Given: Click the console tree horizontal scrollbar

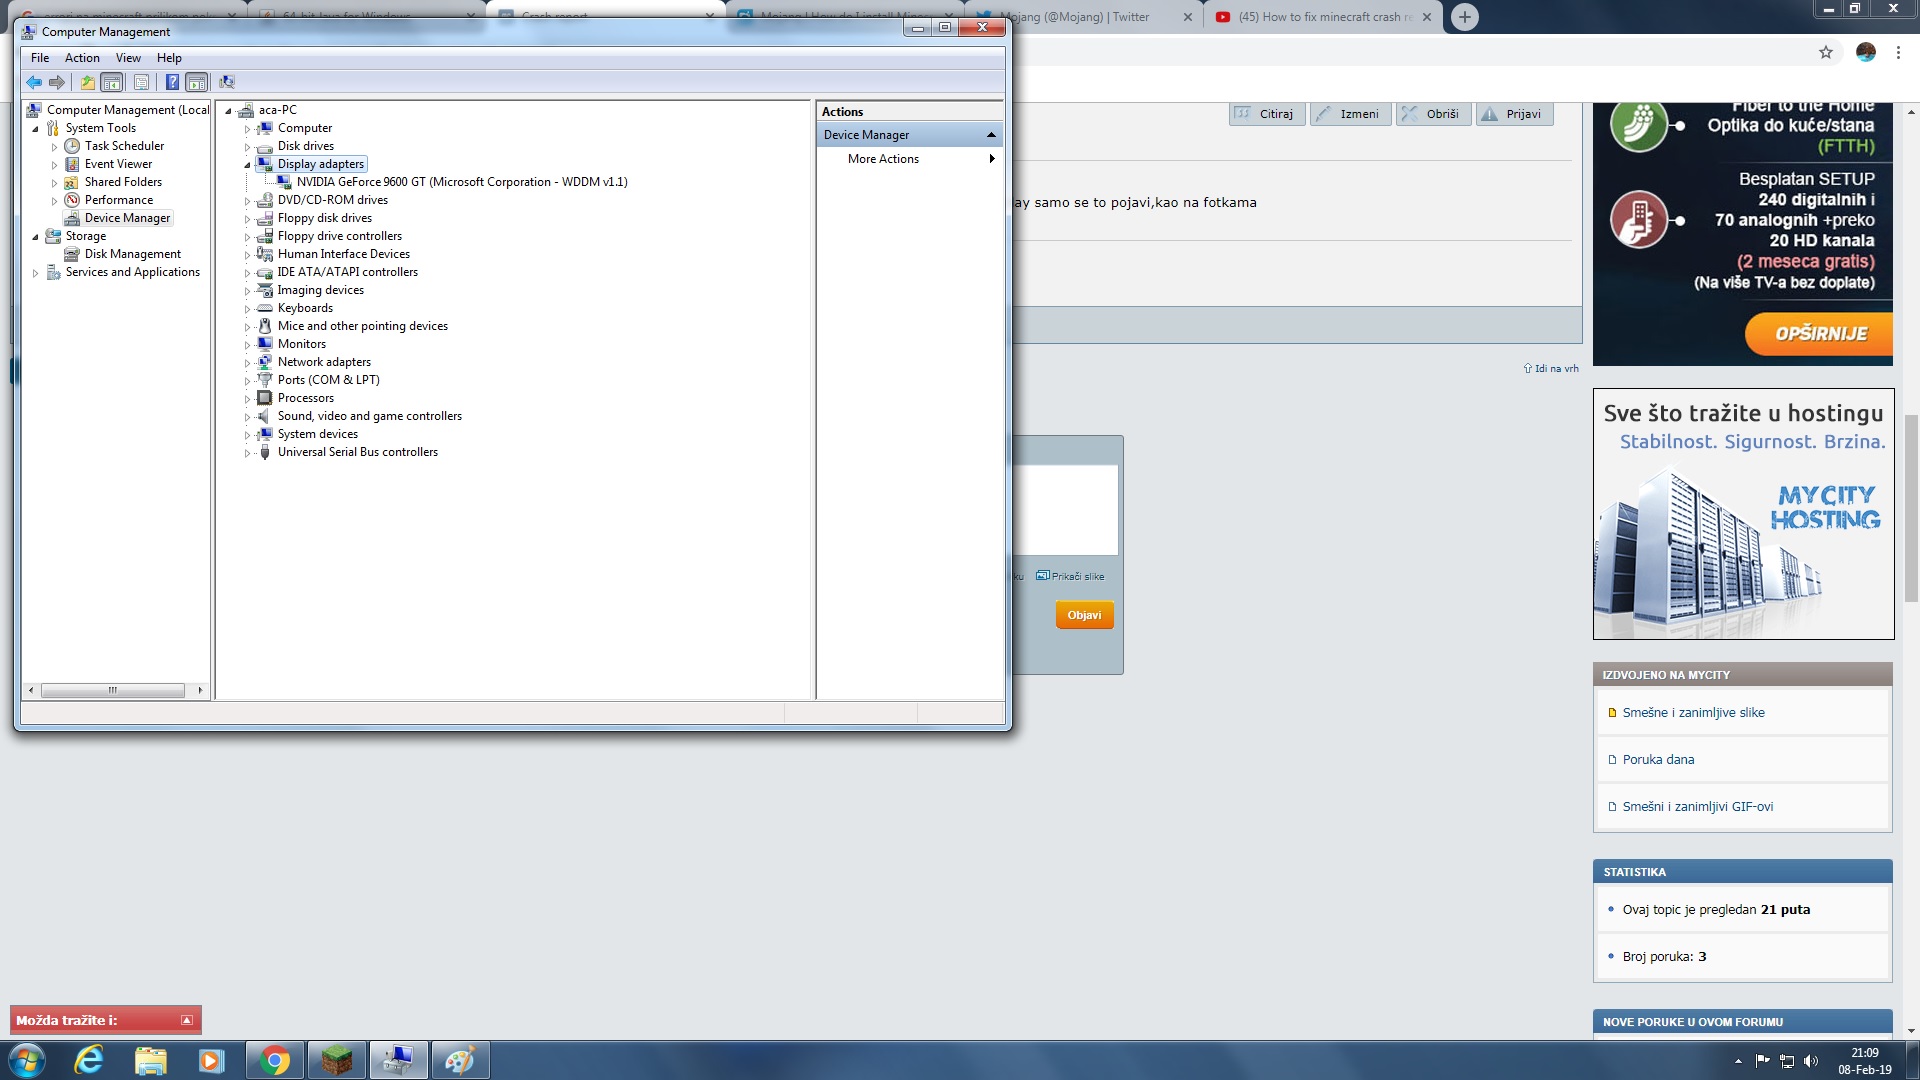Looking at the screenshot, I should click(x=113, y=690).
